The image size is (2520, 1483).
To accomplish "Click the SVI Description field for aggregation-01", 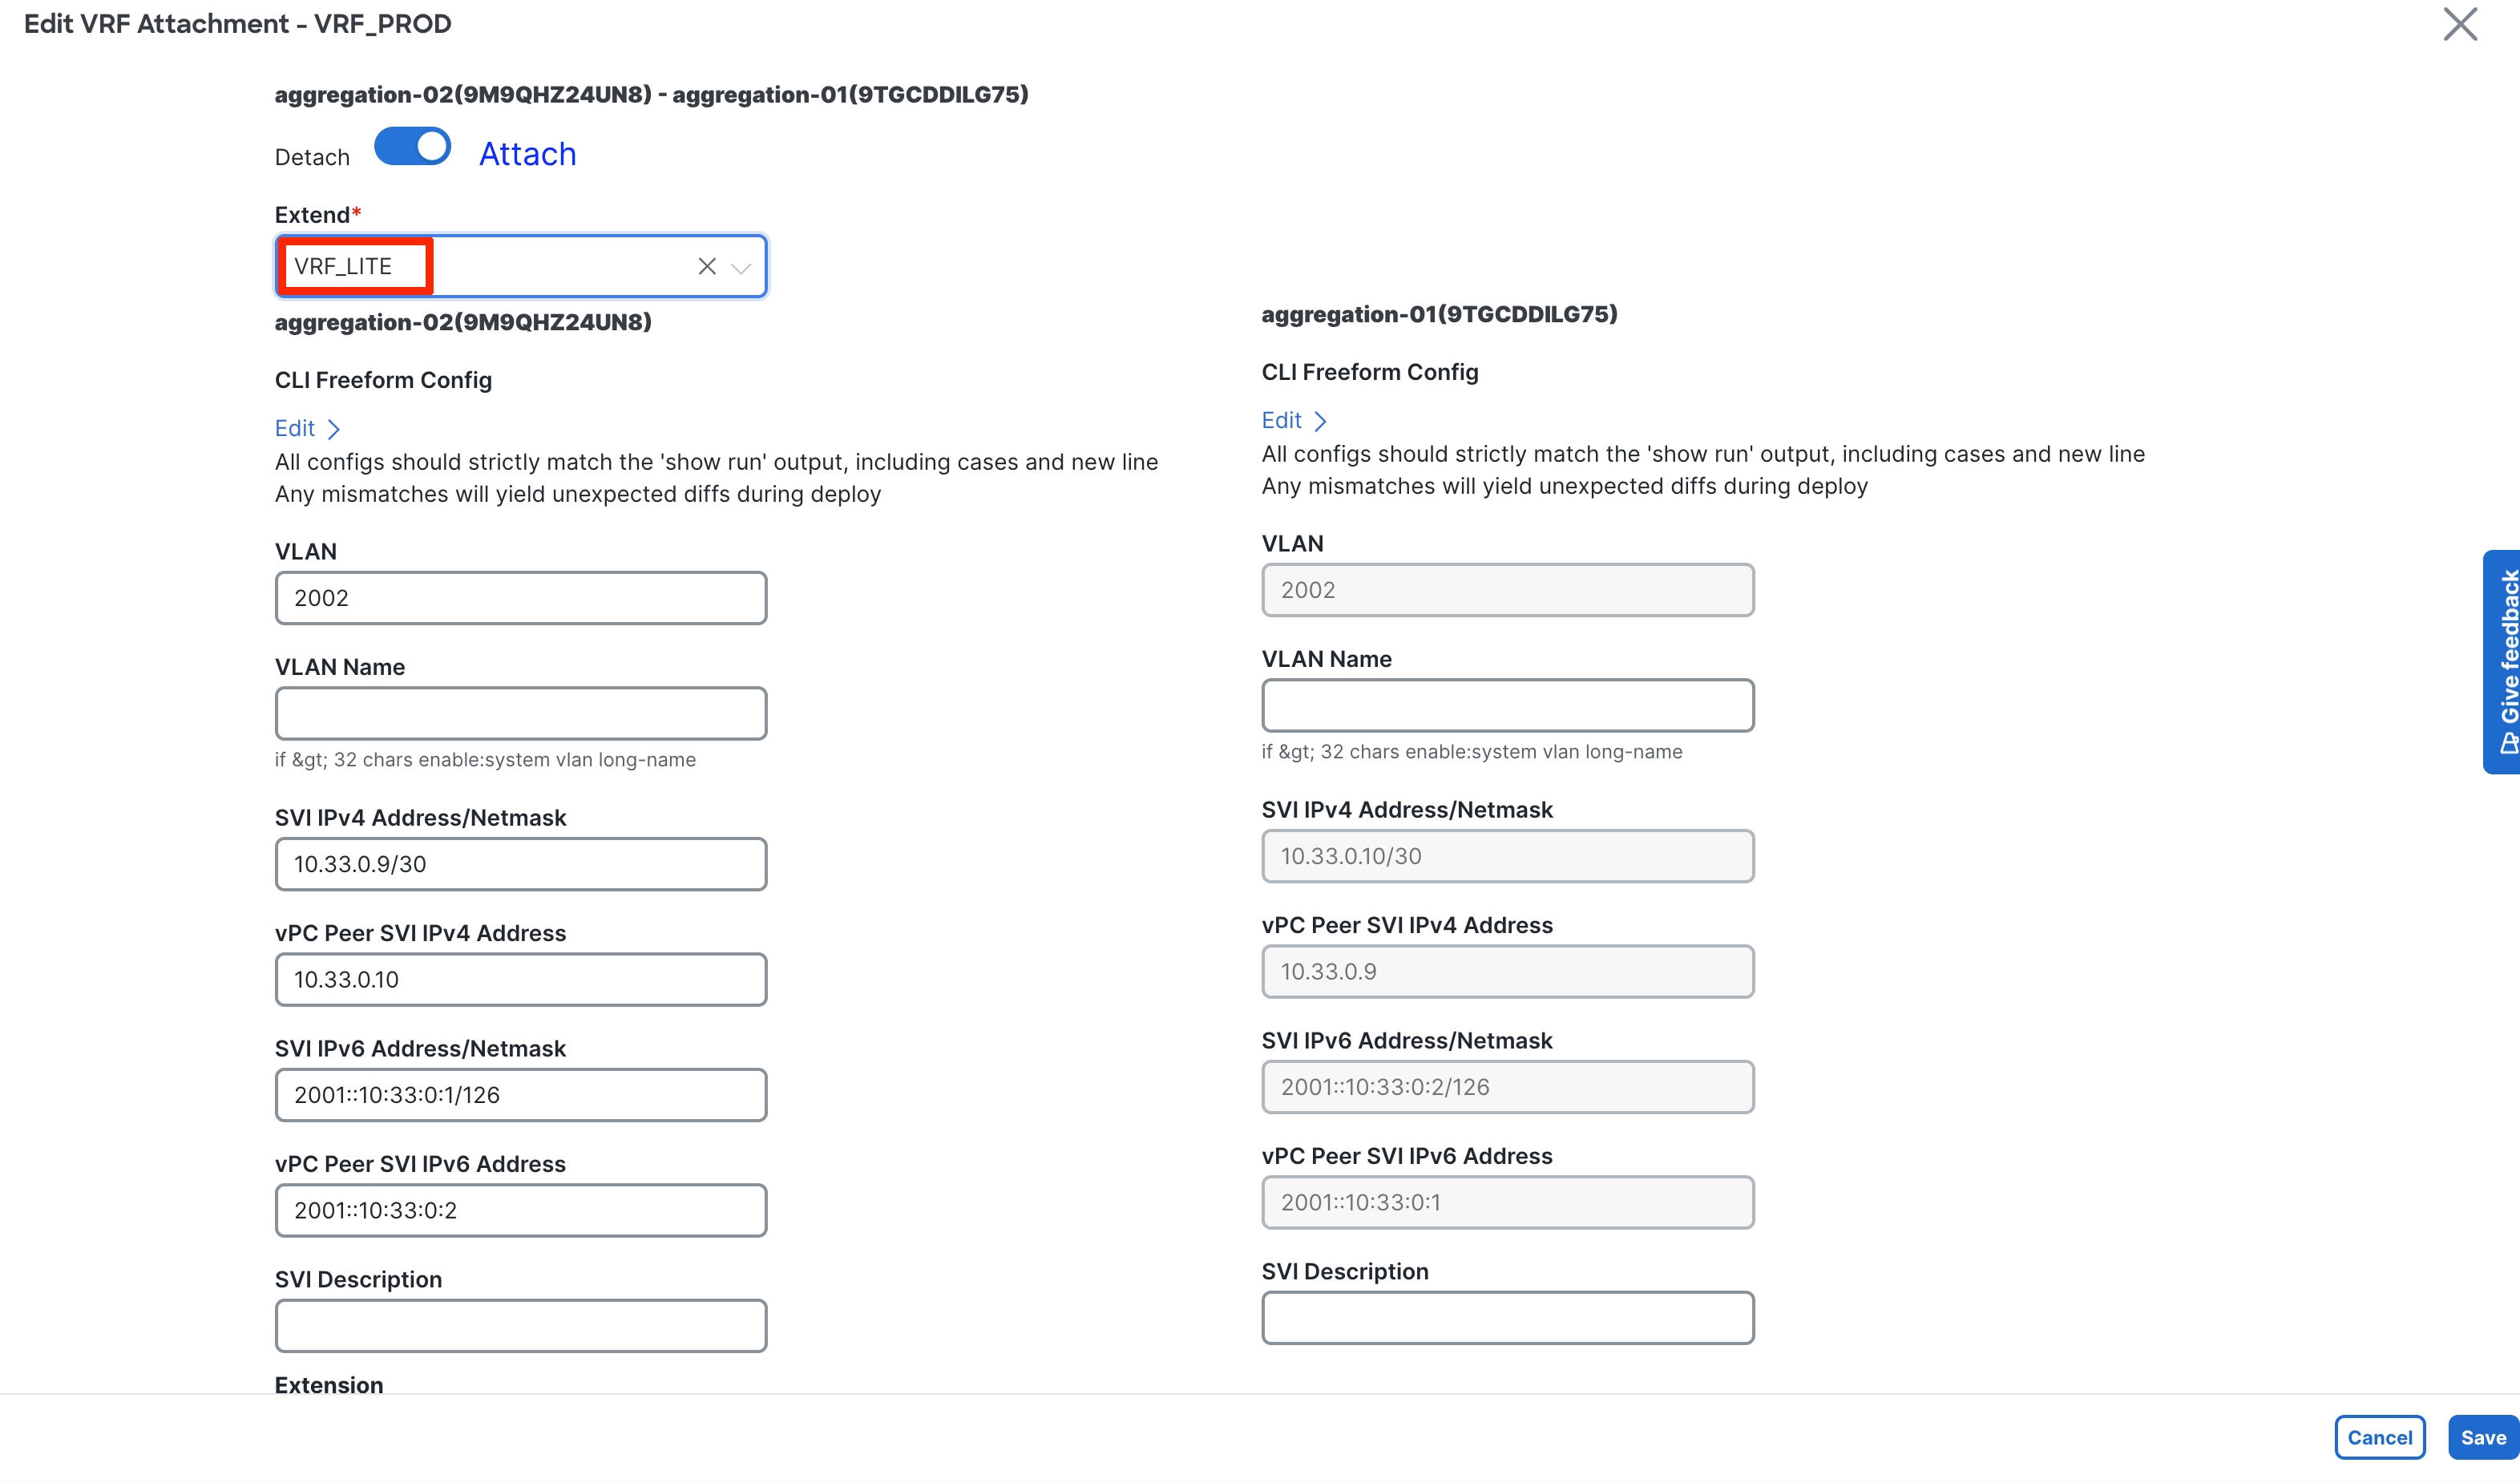I will [x=1507, y=1317].
